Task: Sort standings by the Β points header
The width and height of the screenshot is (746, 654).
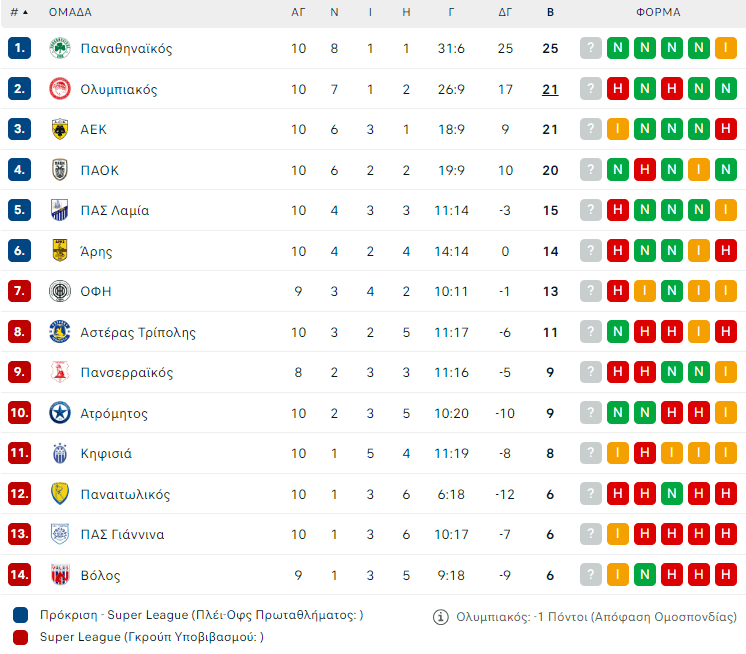Action: (550, 13)
